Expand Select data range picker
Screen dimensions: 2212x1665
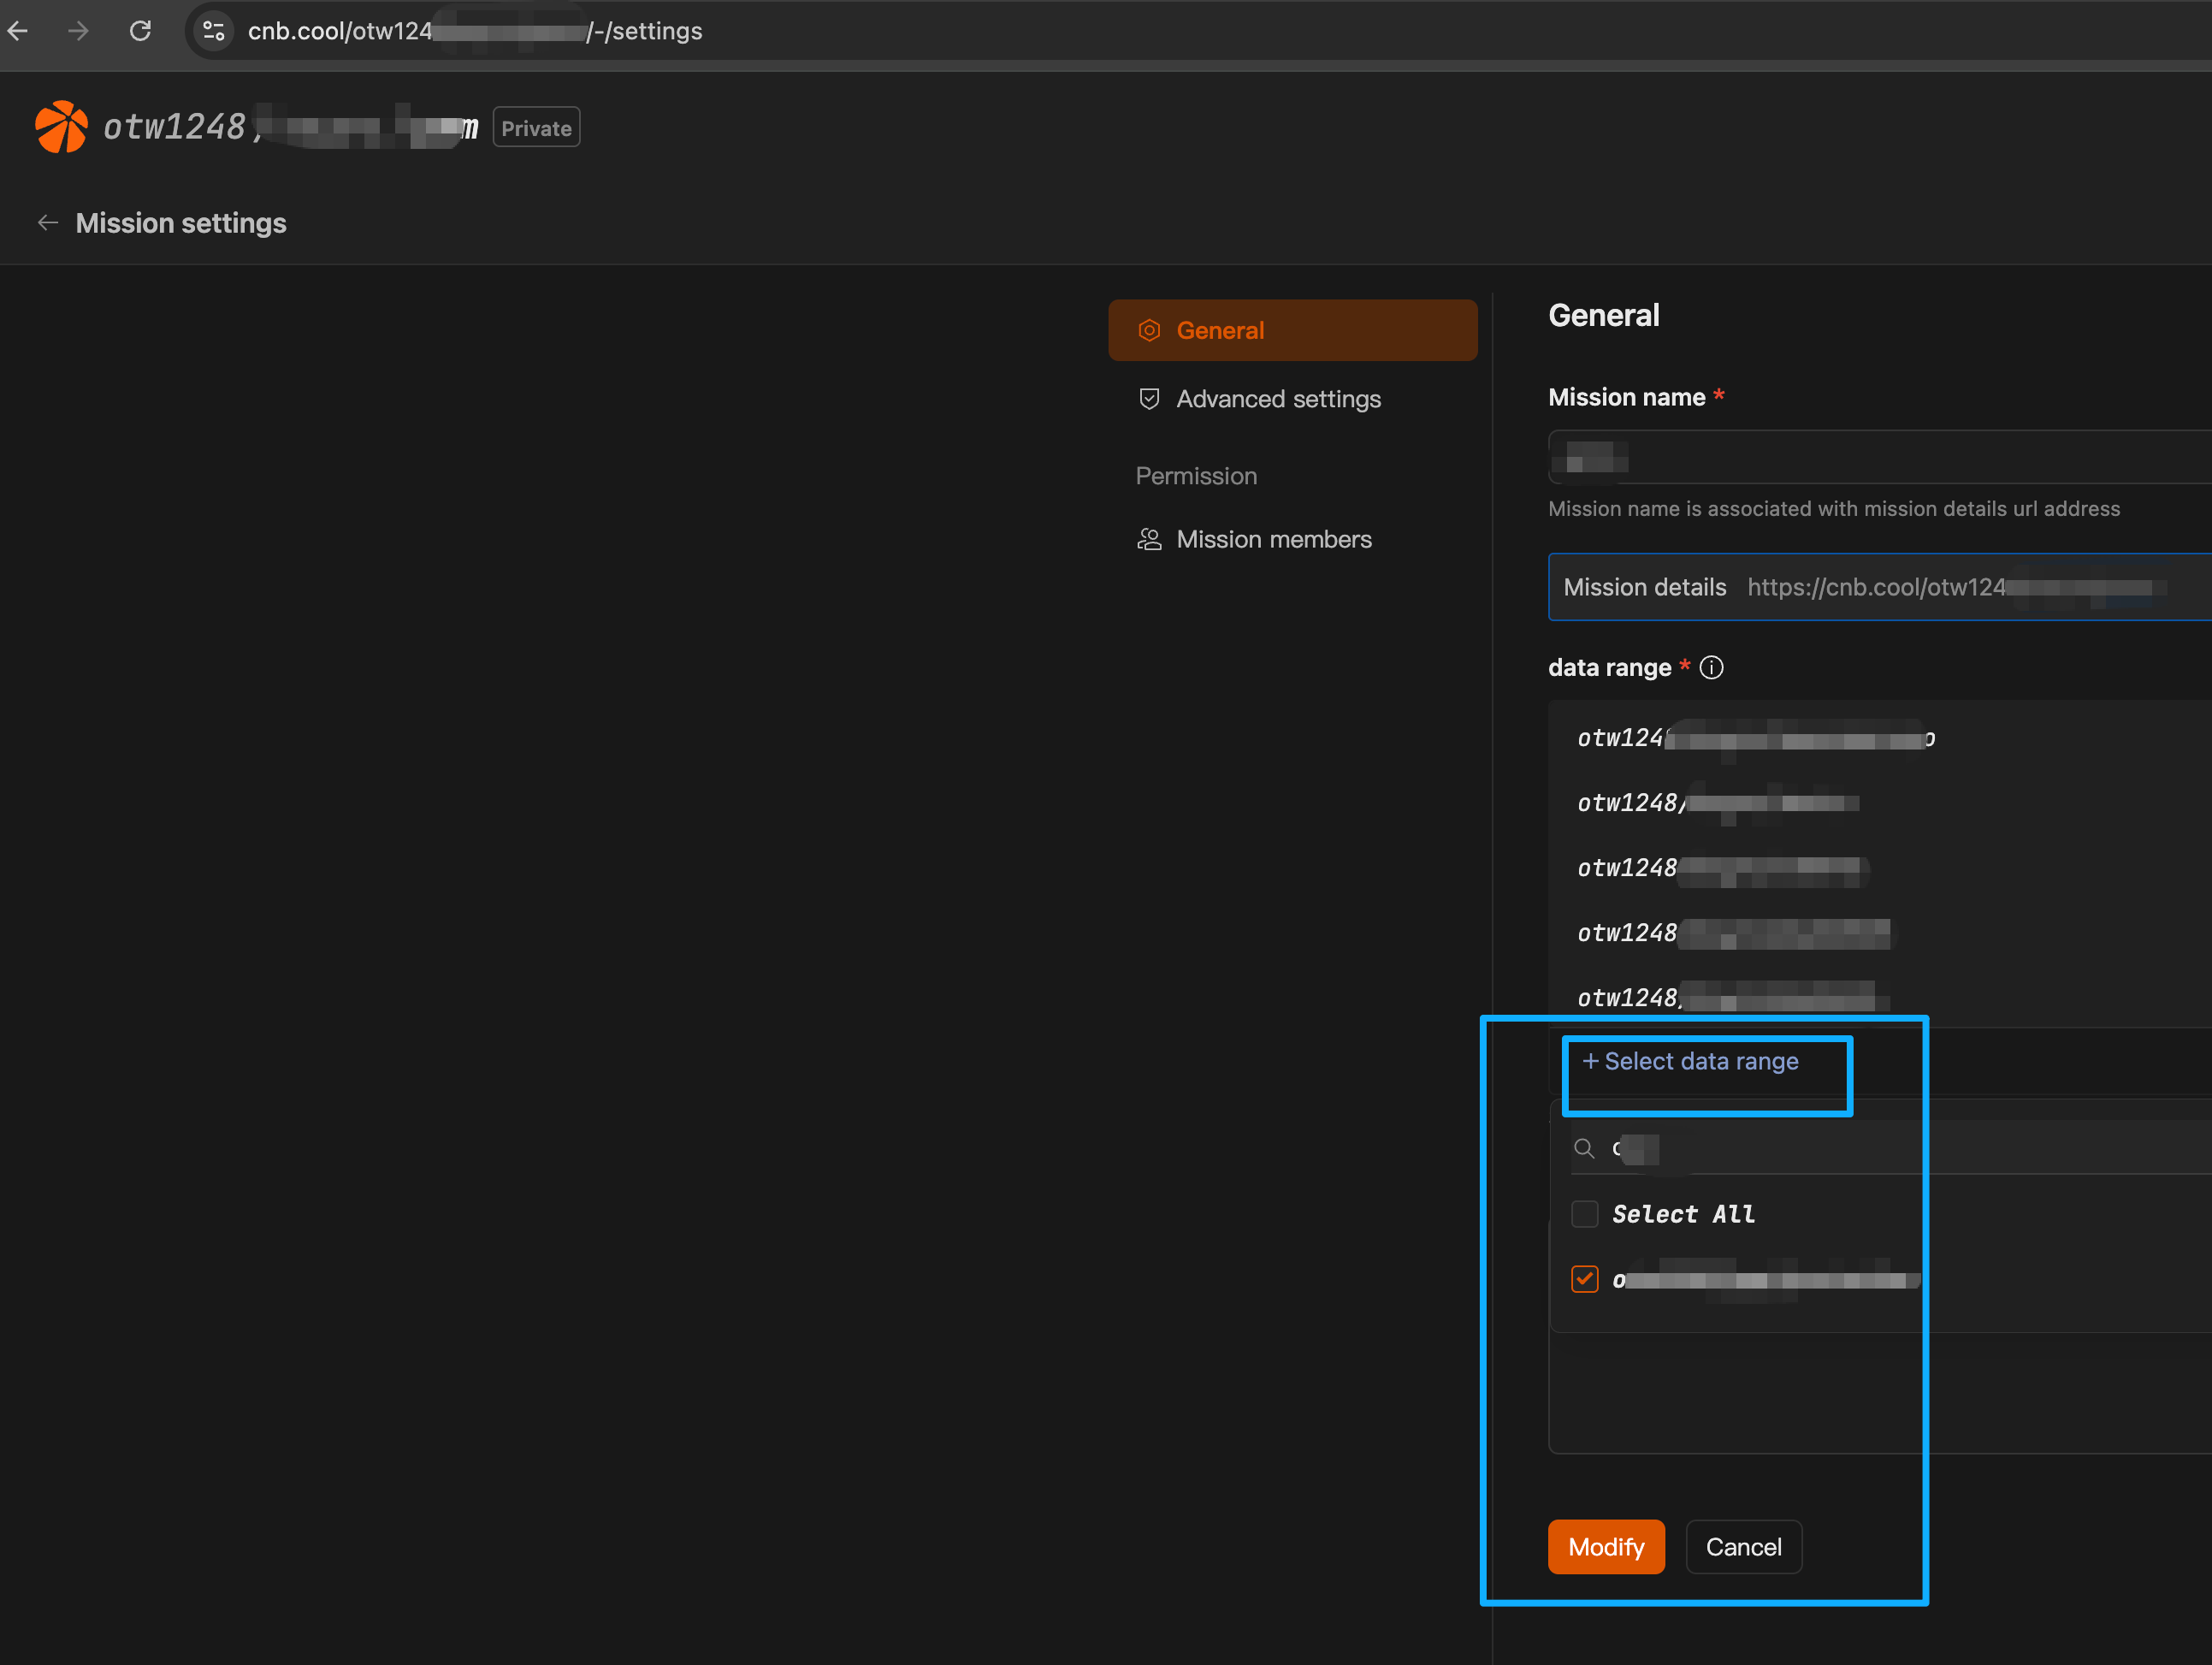[x=1691, y=1061]
